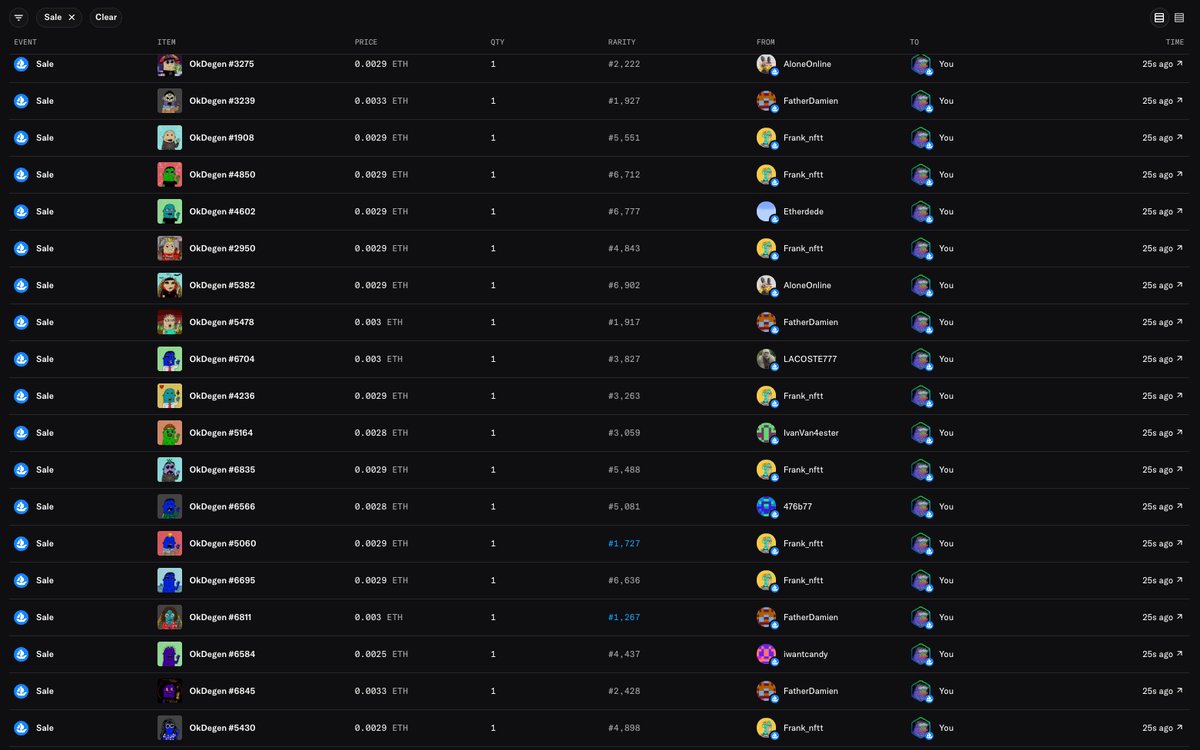1200x750 pixels.
Task: Open the OkDegen #6845 thumbnail
Action: click(x=169, y=691)
